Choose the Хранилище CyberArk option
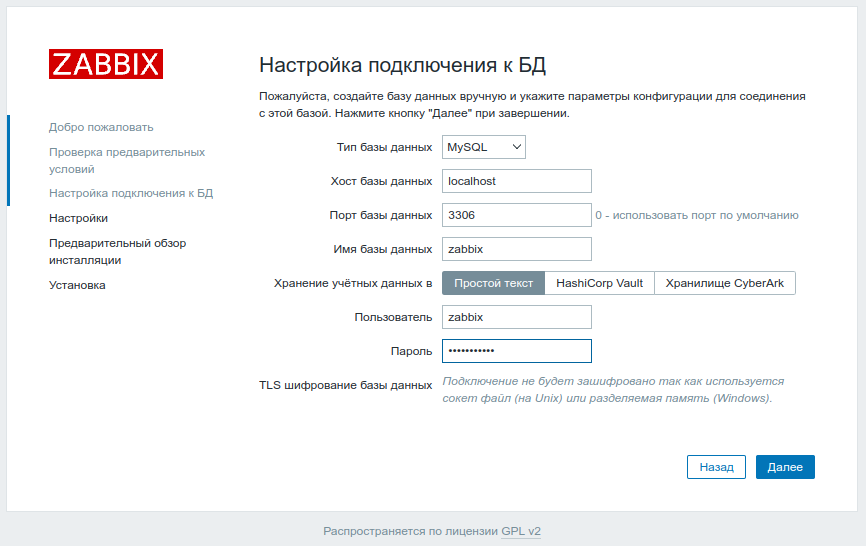The height and width of the screenshot is (546, 866). click(725, 283)
